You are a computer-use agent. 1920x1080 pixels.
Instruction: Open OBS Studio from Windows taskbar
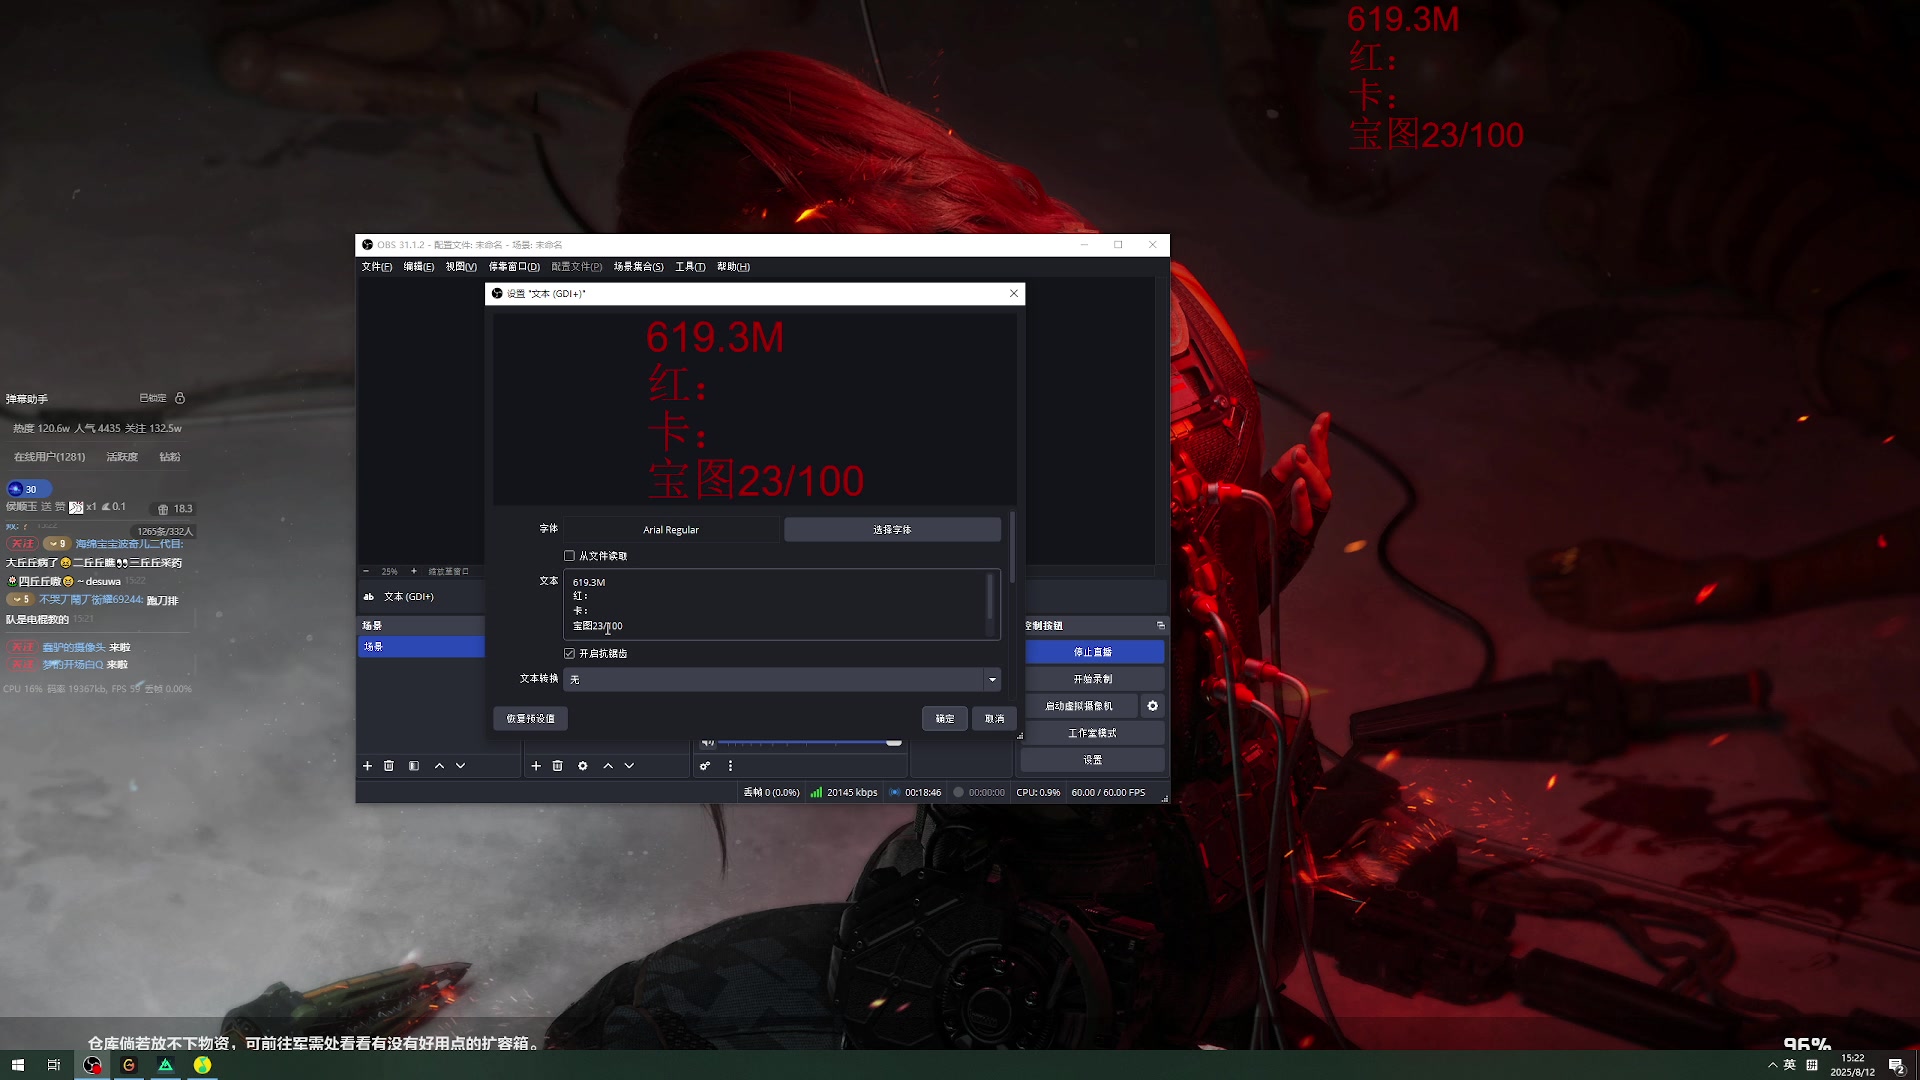(x=92, y=1065)
